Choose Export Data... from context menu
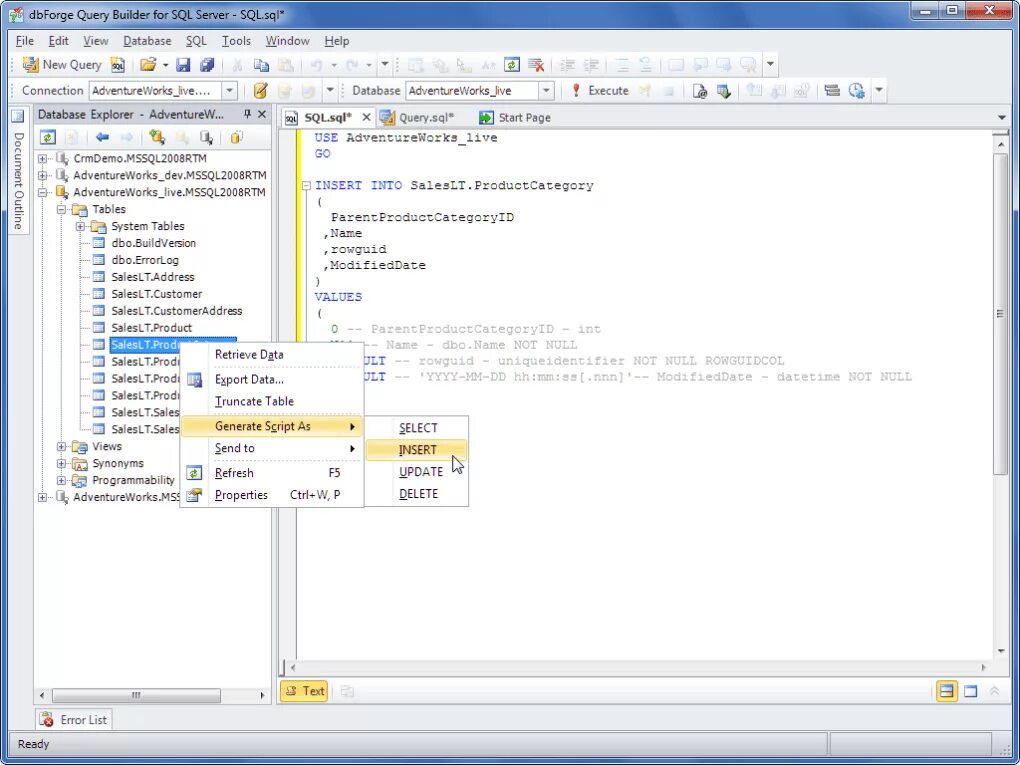The image size is (1020, 765). (271, 379)
